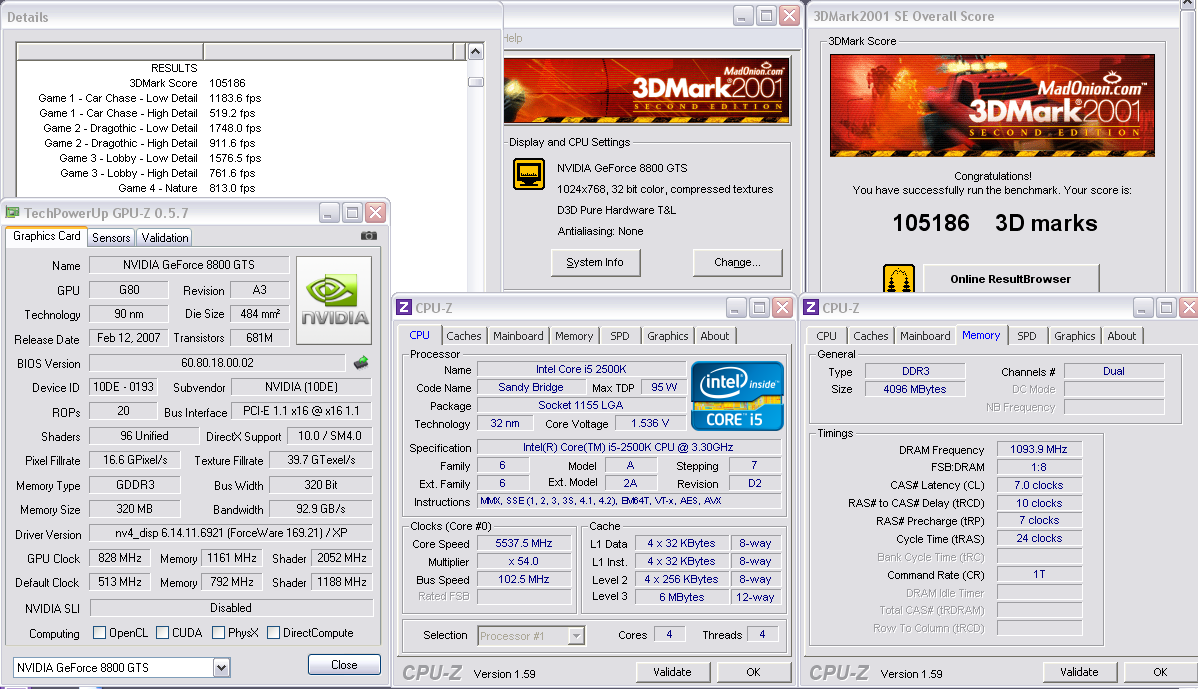This screenshot has width=1198, height=689.
Task: Click the Core Speed value 5537.5 MHz
Action: click(523, 543)
